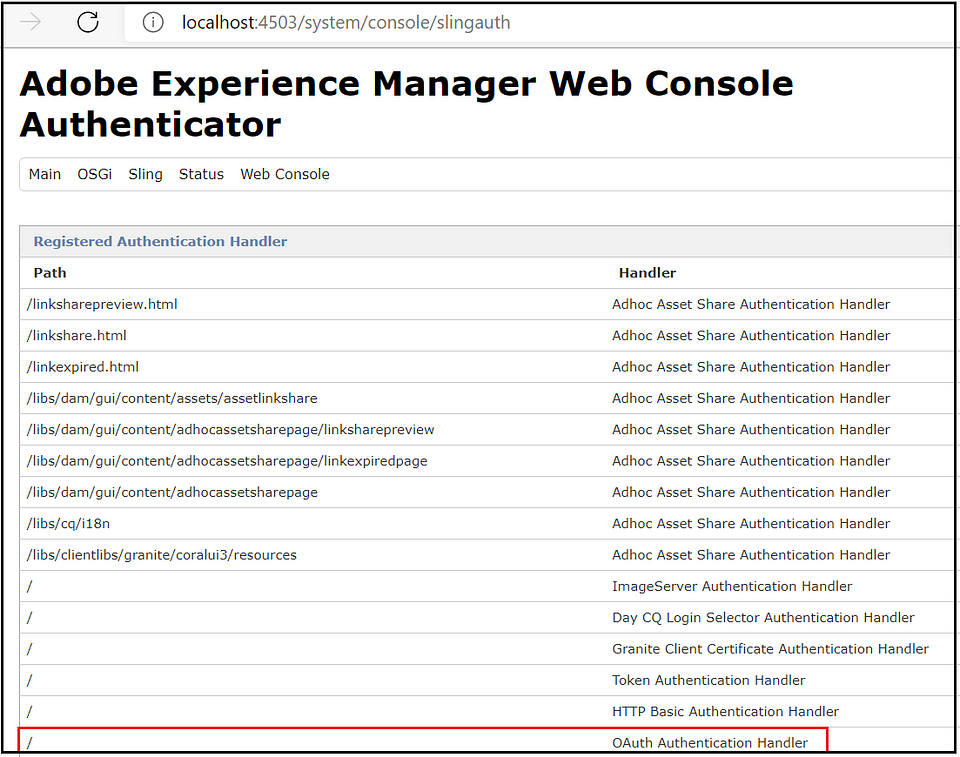Focus the address bar URL
960x757 pixels.
click(x=346, y=23)
